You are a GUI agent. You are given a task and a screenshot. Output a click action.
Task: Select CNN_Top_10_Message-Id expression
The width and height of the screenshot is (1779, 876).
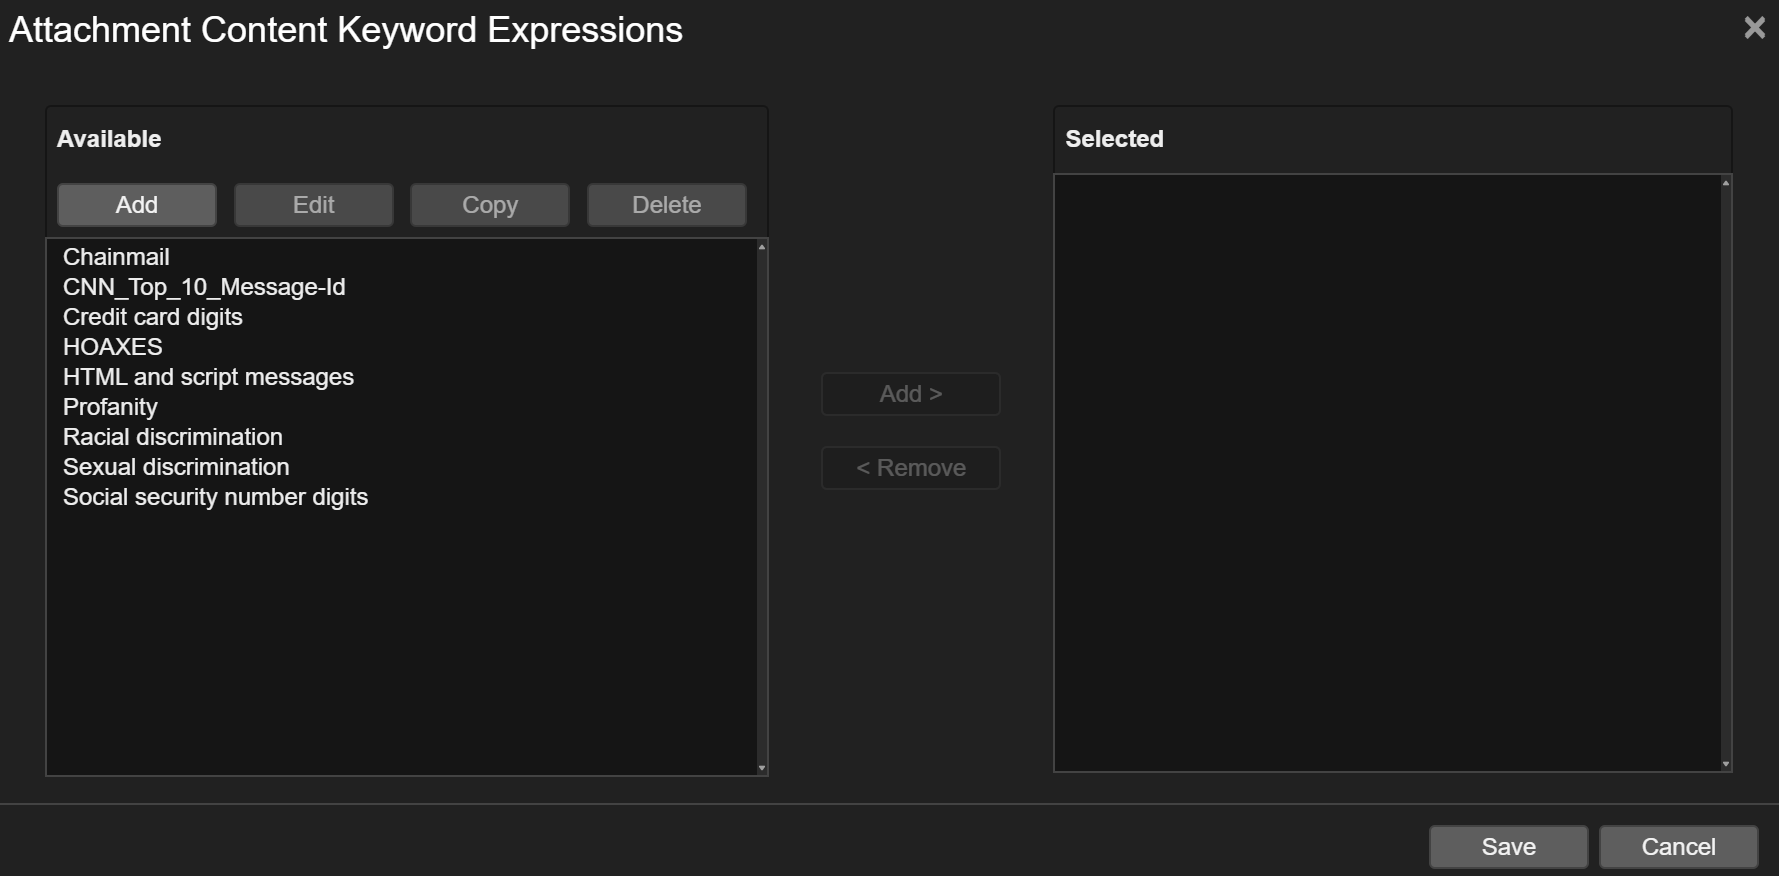[x=204, y=287]
